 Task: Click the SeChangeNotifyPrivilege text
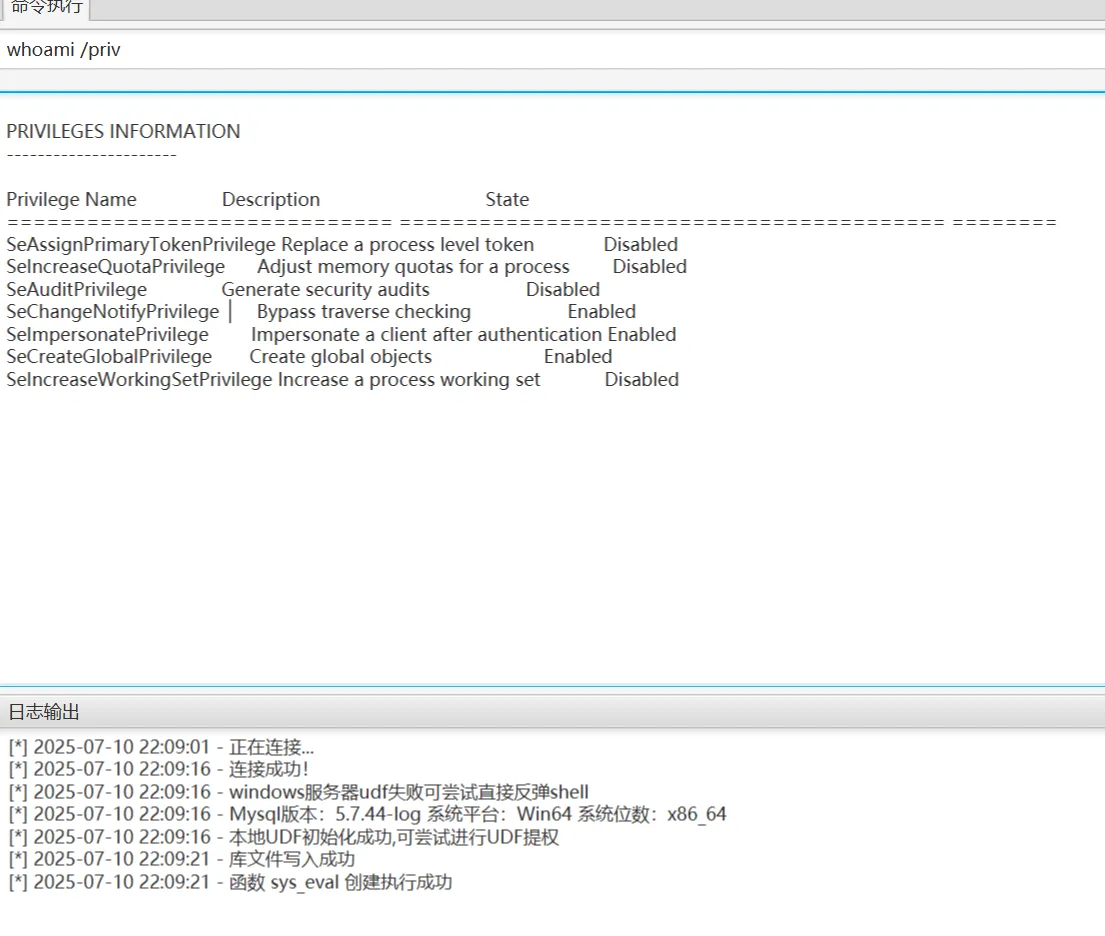point(112,311)
